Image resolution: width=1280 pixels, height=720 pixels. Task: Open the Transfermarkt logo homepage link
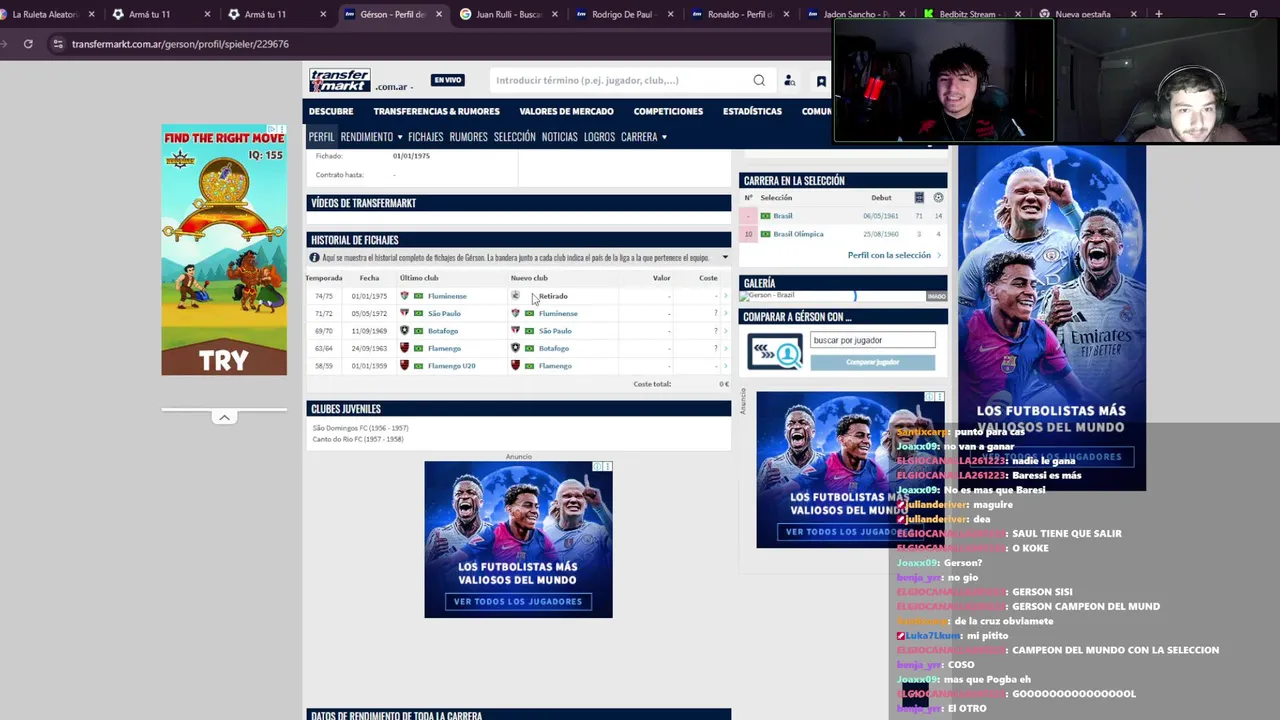(340, 80)
